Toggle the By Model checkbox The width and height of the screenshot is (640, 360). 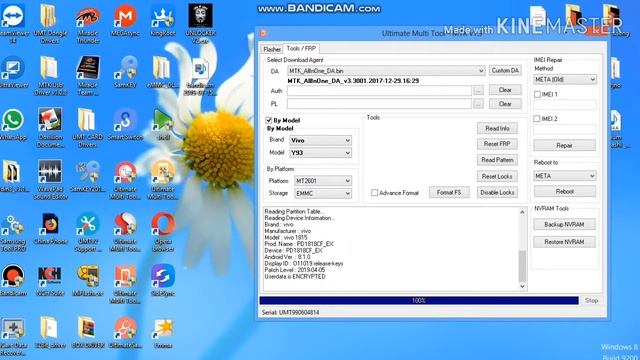coord(269,120)
